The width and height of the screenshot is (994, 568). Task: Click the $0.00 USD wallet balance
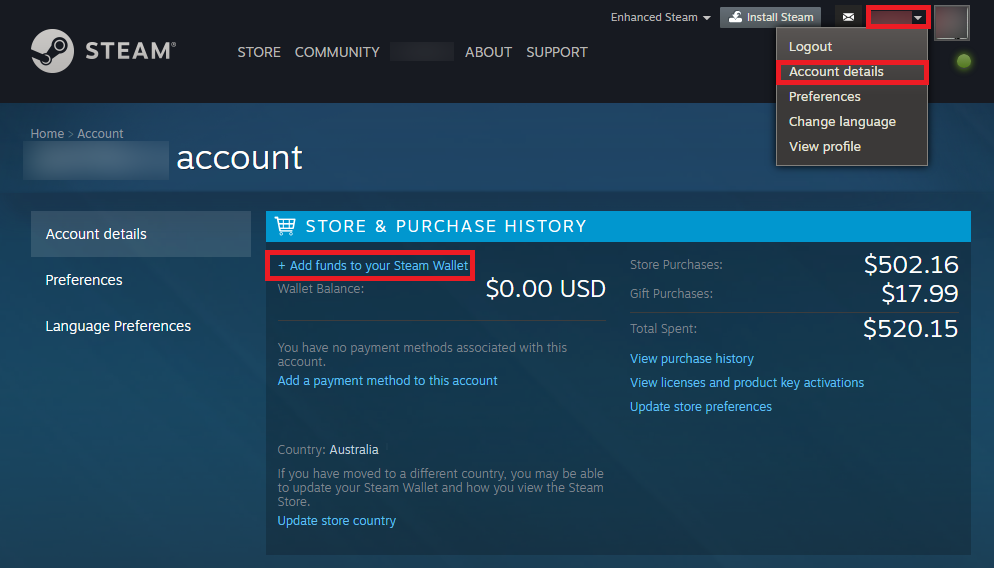click(545, 289)
